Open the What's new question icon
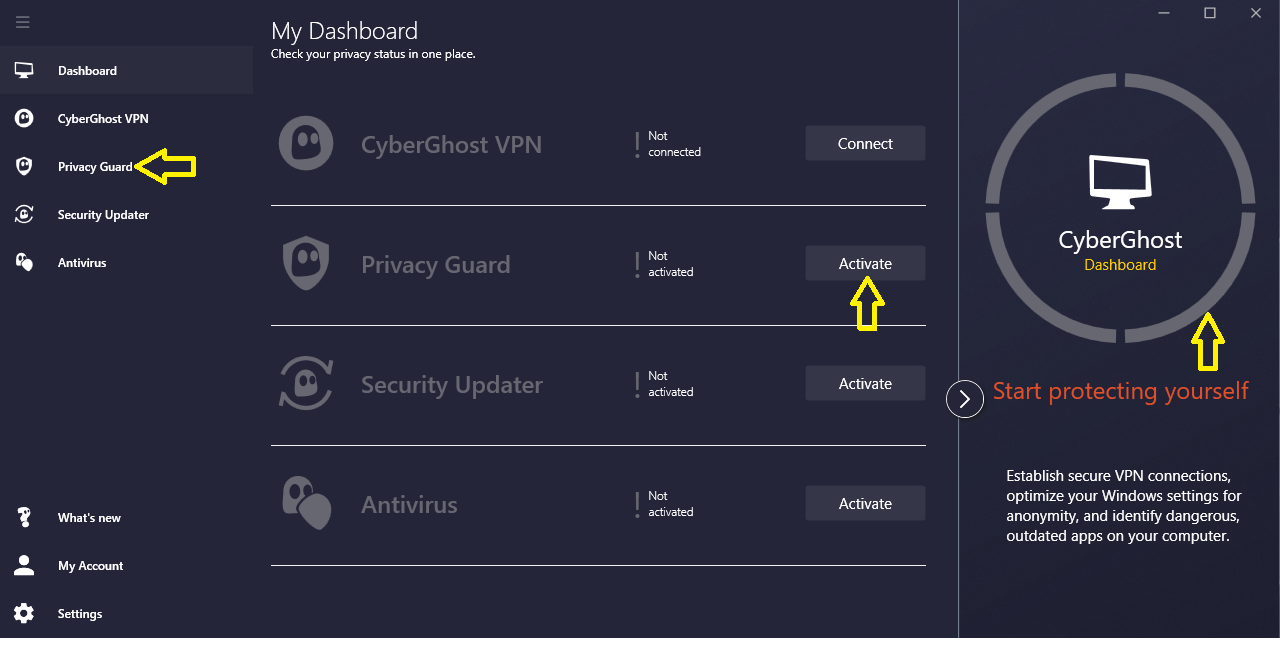The image size is (1280, 652). 24,518
